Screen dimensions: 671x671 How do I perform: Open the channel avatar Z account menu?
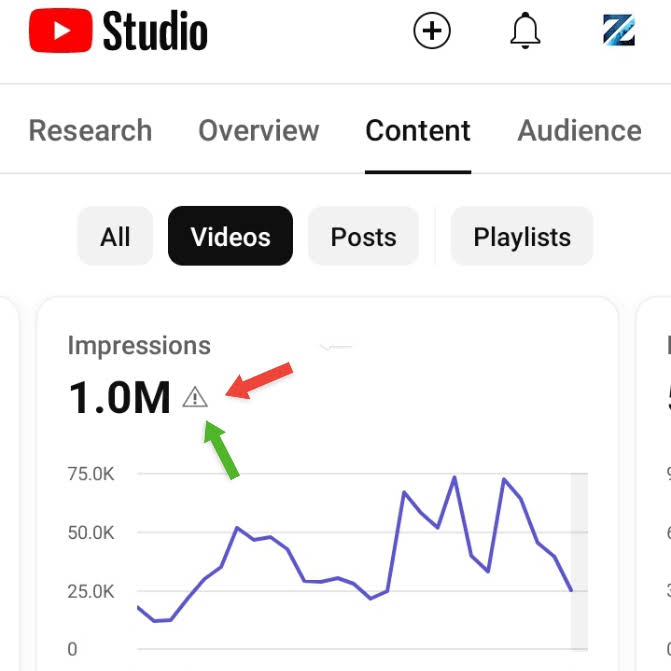(x=619, y=30)
